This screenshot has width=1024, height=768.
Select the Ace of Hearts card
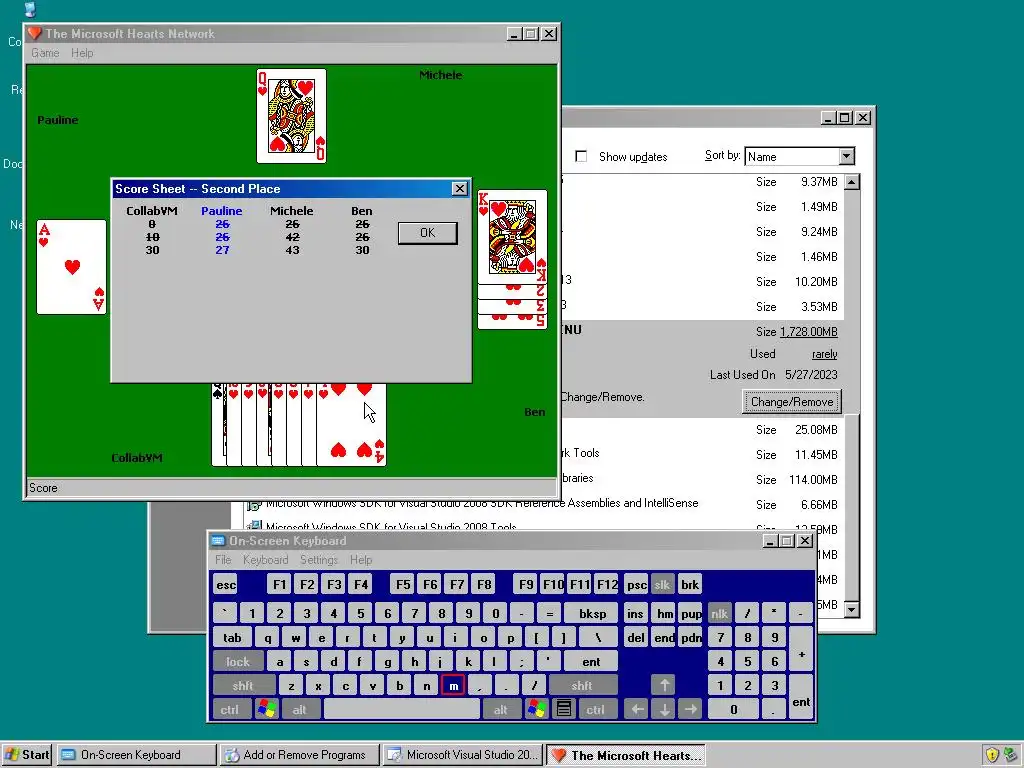point(71,266)
